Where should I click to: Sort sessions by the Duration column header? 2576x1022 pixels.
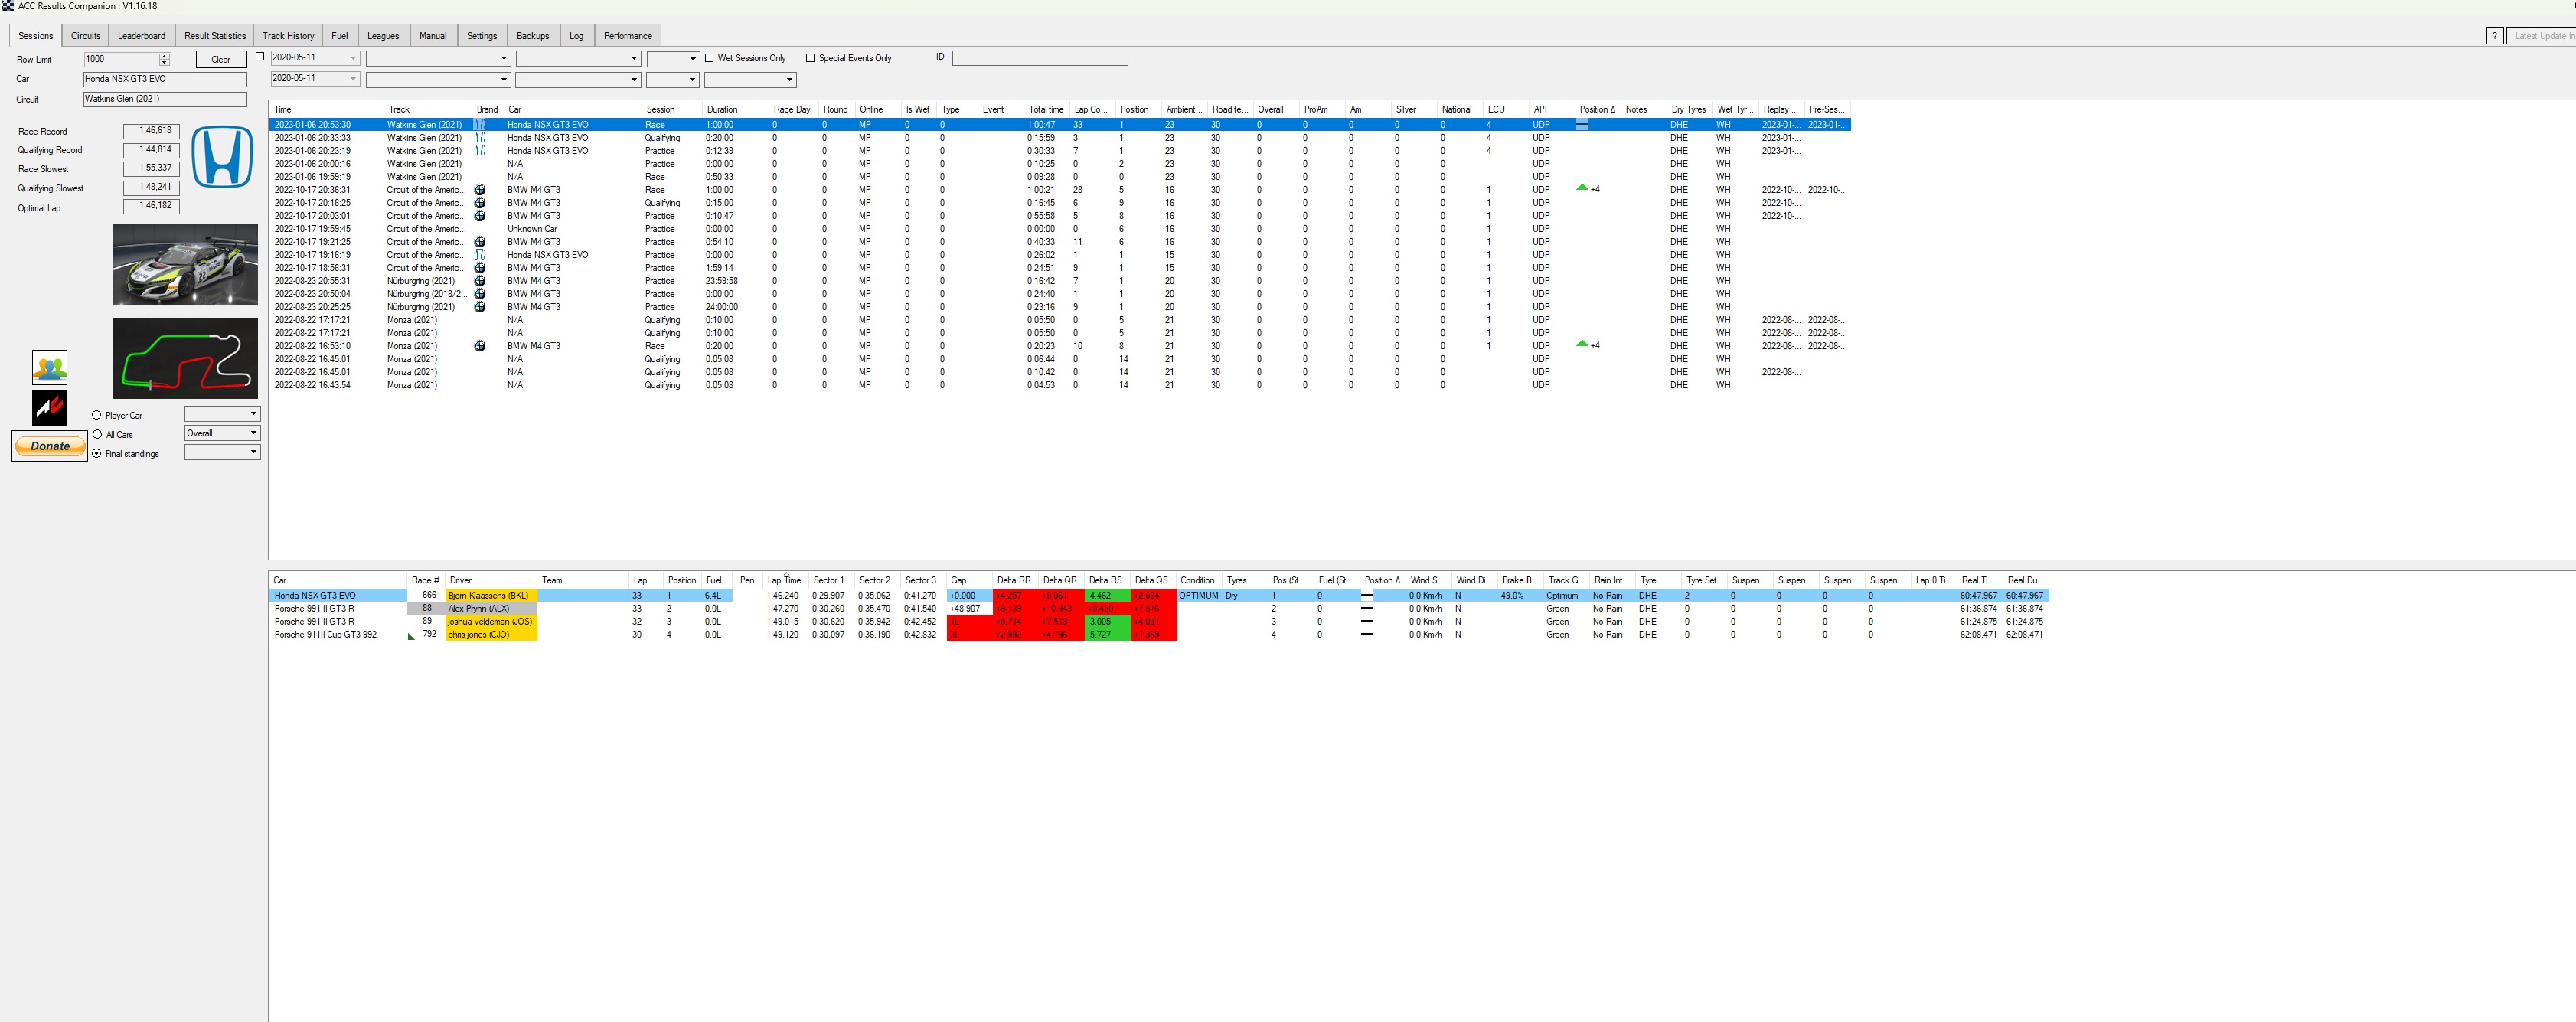click(x=735, y=110)
